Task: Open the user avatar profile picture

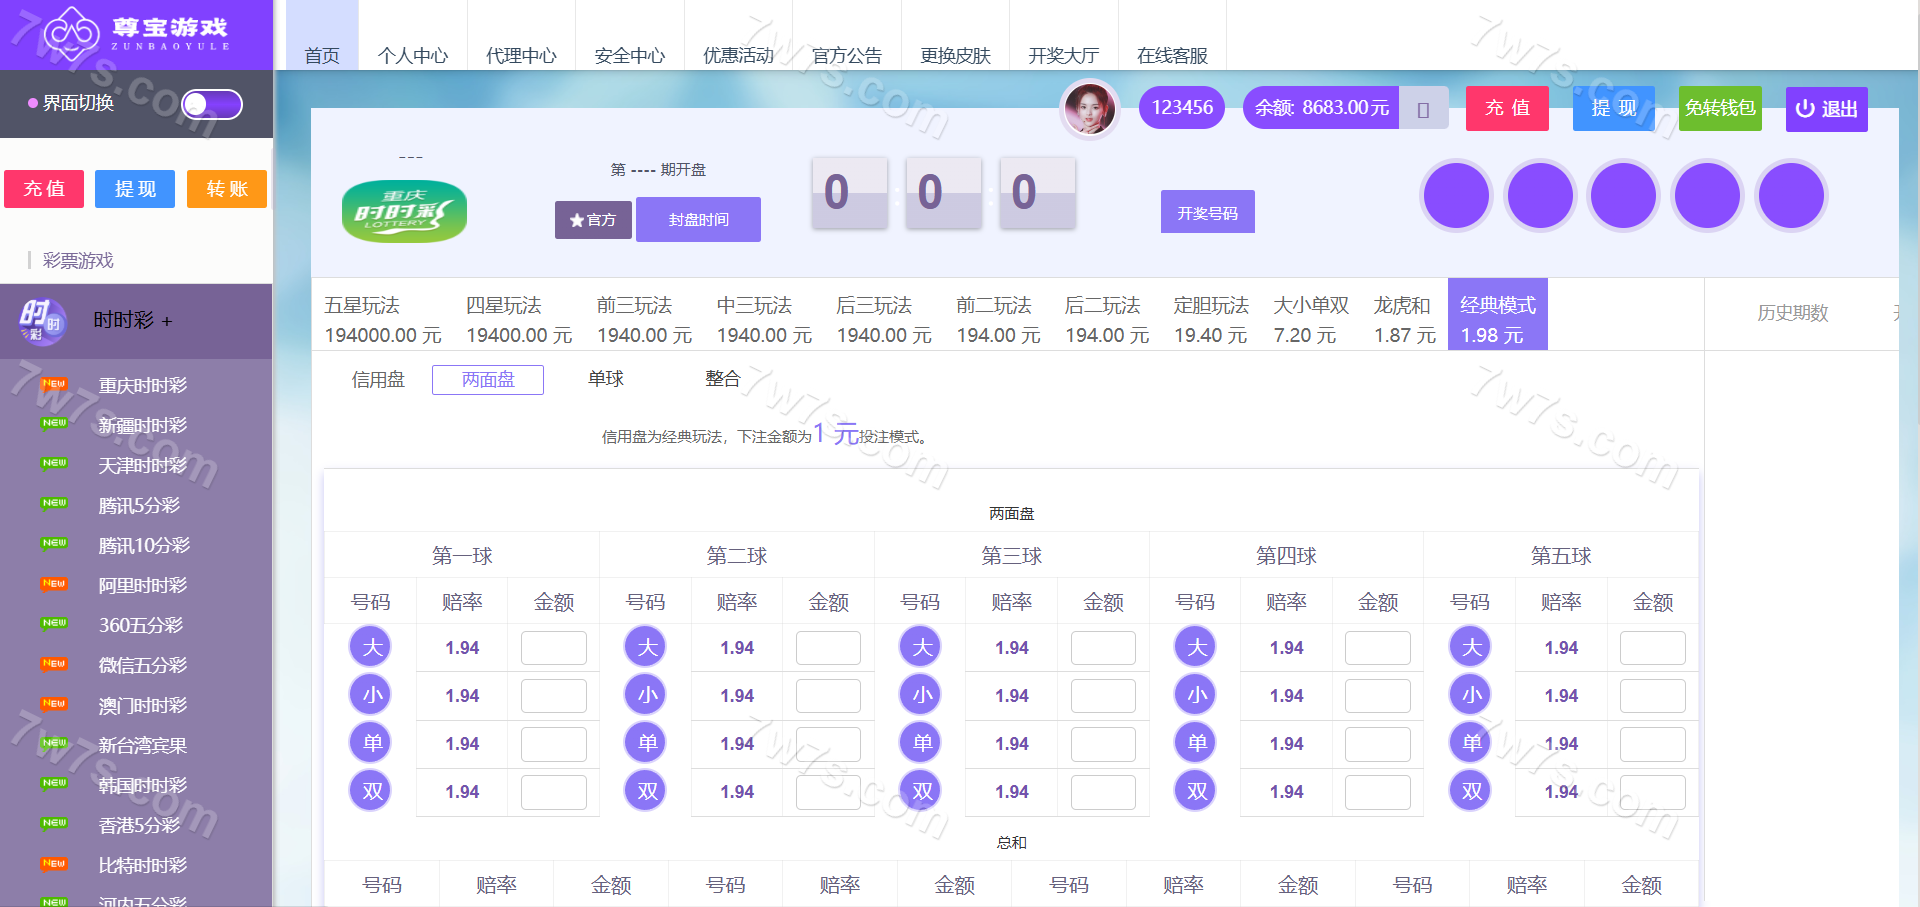Action: pyautogui.click(x=1089, y=108)
